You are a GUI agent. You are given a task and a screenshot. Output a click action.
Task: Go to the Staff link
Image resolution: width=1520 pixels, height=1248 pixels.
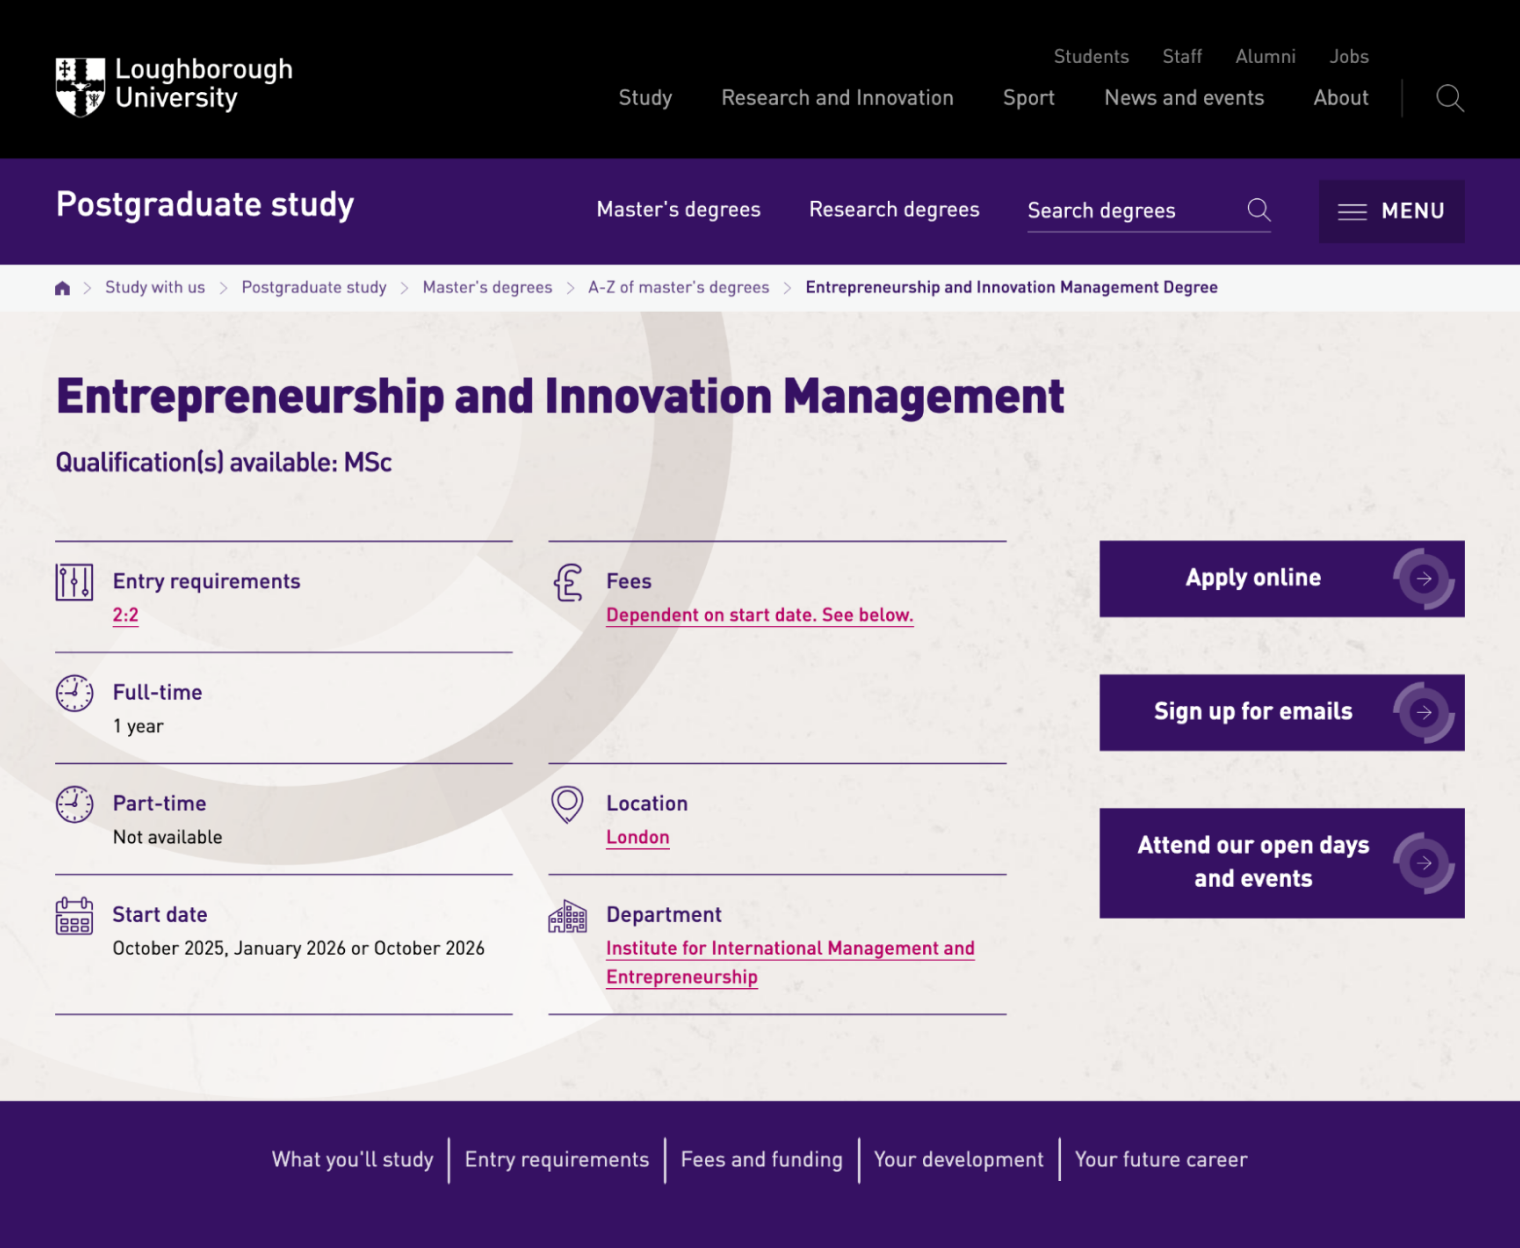pyautogui.click(x=1182, y=57)
